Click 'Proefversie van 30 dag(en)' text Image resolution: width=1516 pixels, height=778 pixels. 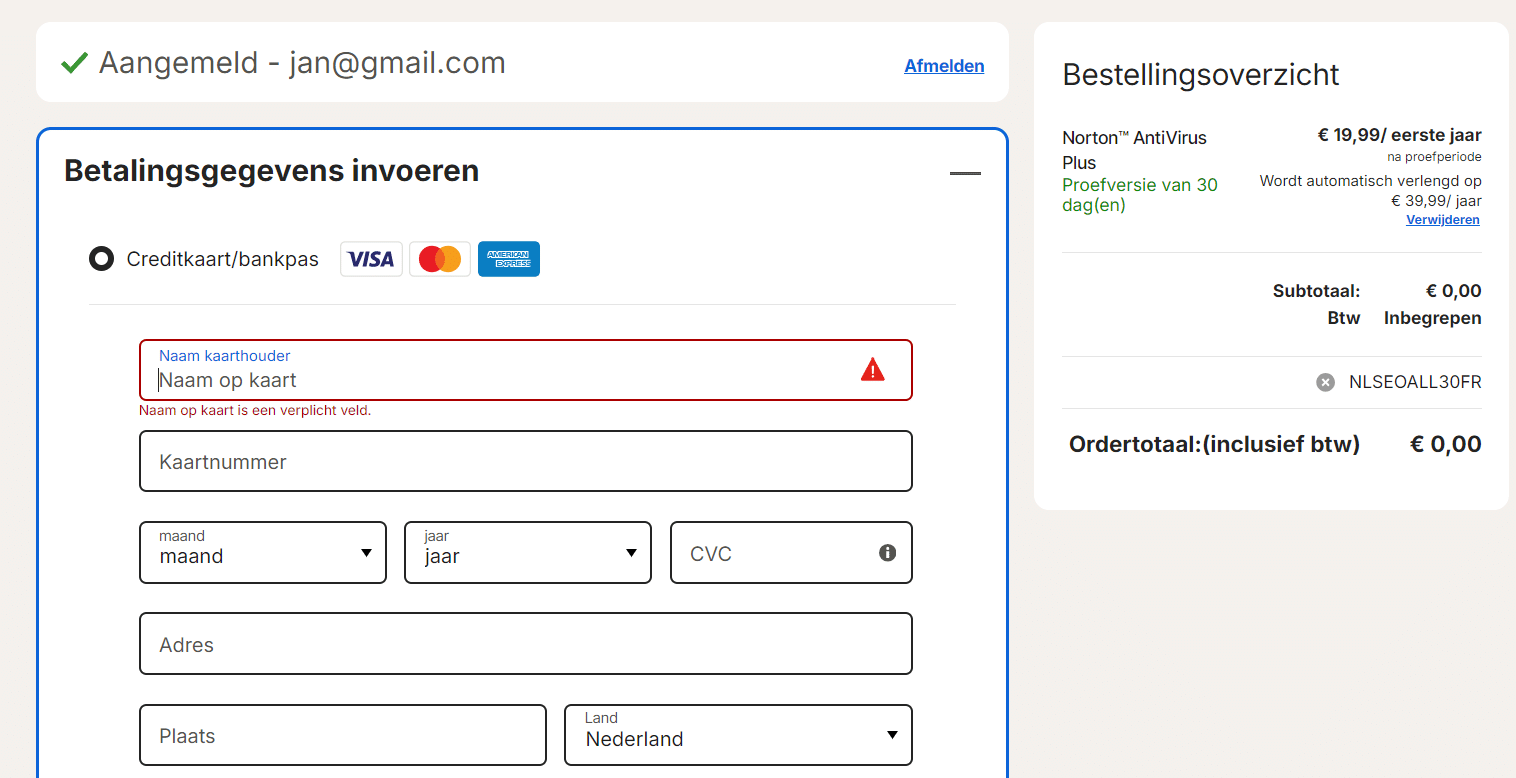pyautogui.click(x=1140, y=195)
